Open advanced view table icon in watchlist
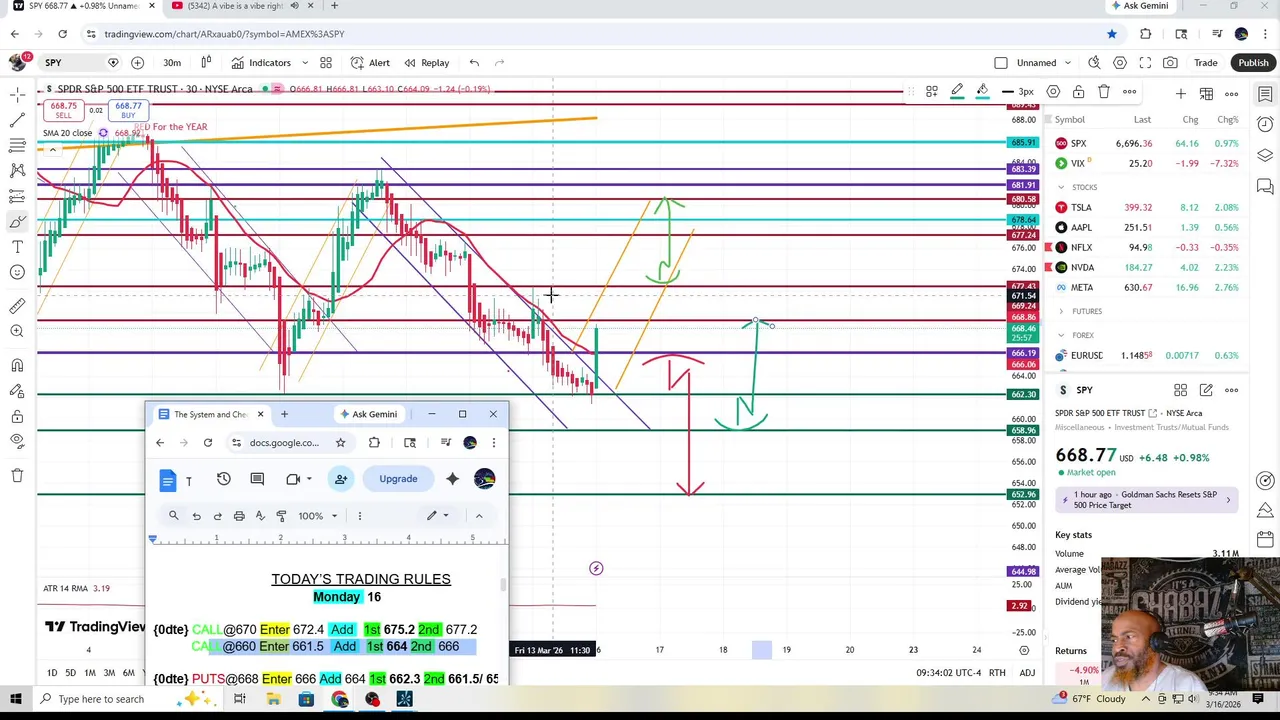 click(1206, 94)
